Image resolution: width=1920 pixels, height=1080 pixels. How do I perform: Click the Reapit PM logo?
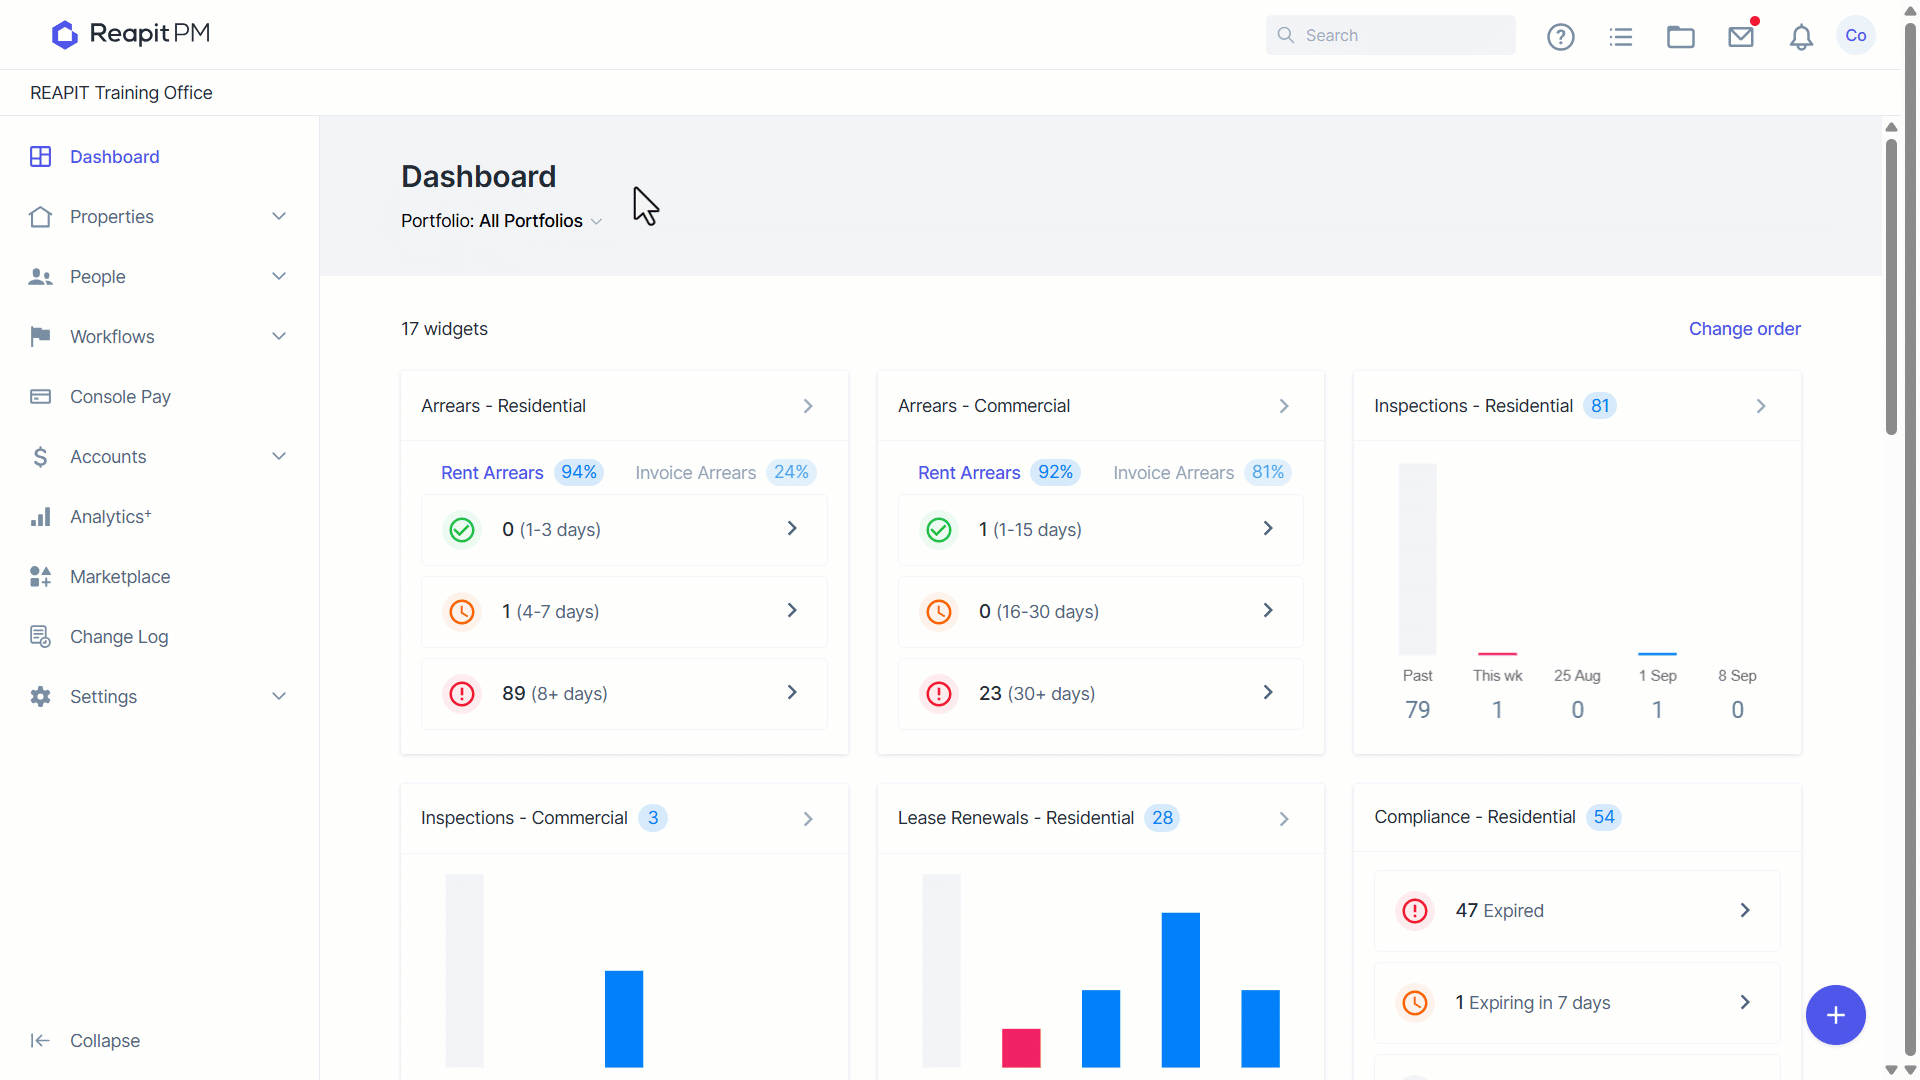click(131, 34)
